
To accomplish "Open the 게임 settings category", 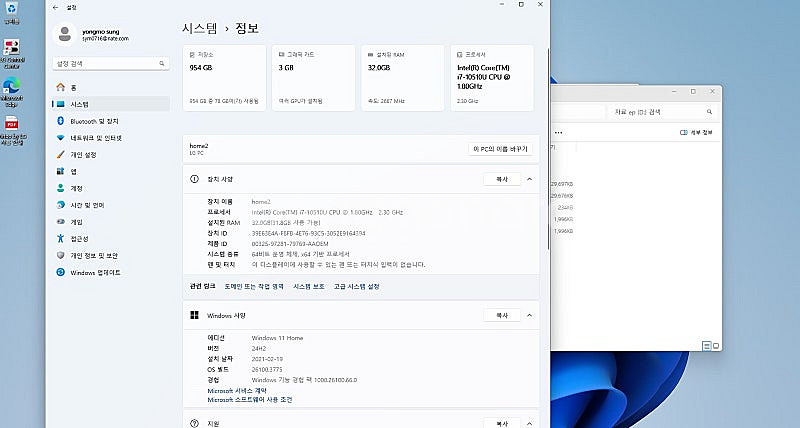I will (x=111, y=222).
